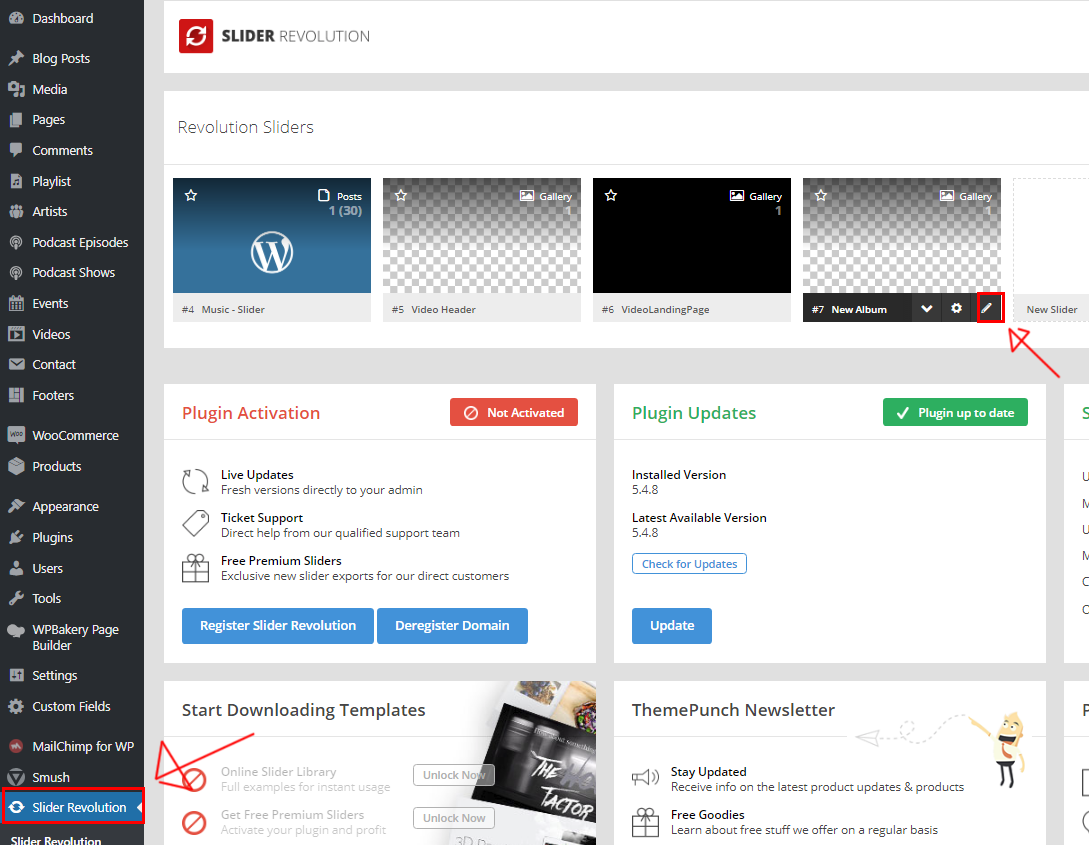
Task: Click the Live Updates refresh icon
Action: pos(195,481)
